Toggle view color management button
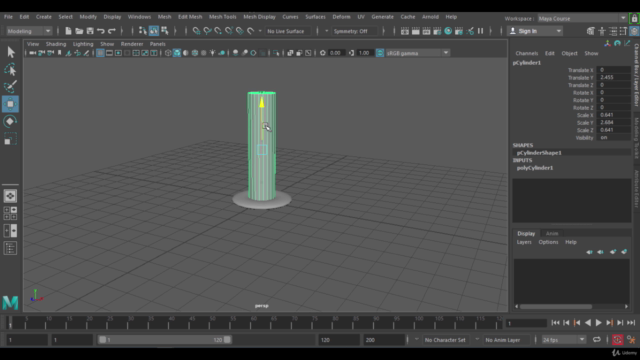This screenshot has height=360, width=640. [380, 53]
